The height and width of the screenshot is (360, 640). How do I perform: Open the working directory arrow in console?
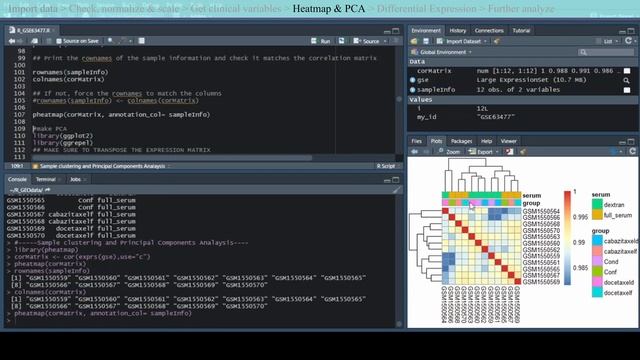[48, 190]
